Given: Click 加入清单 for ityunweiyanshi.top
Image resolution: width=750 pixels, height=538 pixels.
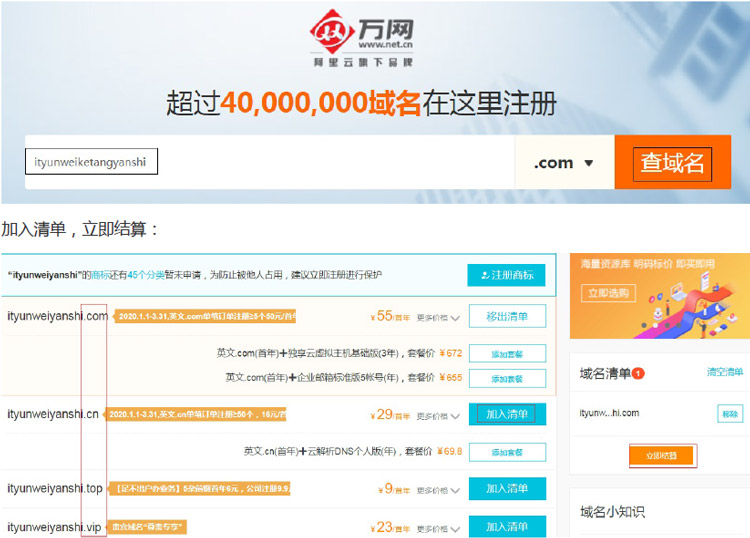Looking at the screenshot, I should [x=507, y=488].
